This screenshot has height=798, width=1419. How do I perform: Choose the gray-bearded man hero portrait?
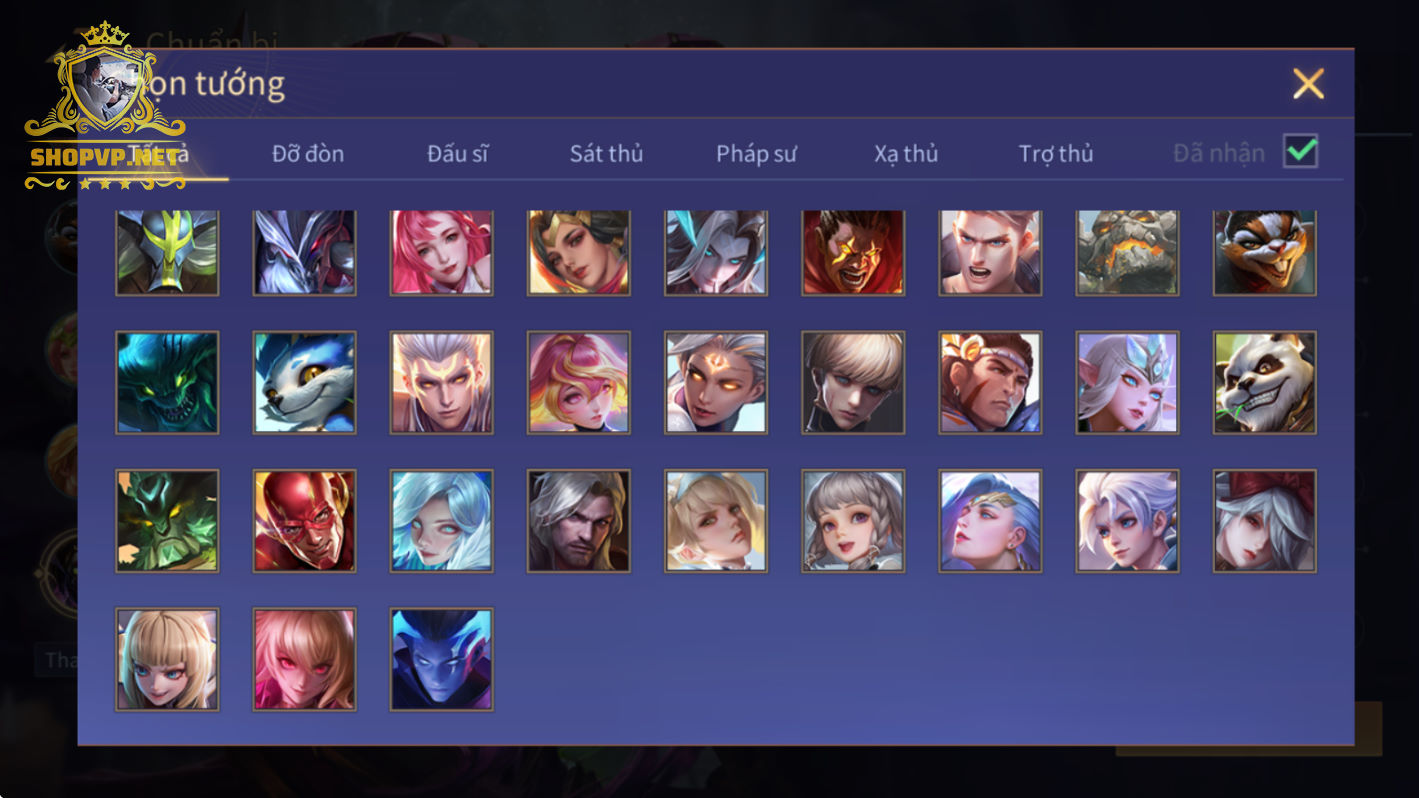point(579,520)
